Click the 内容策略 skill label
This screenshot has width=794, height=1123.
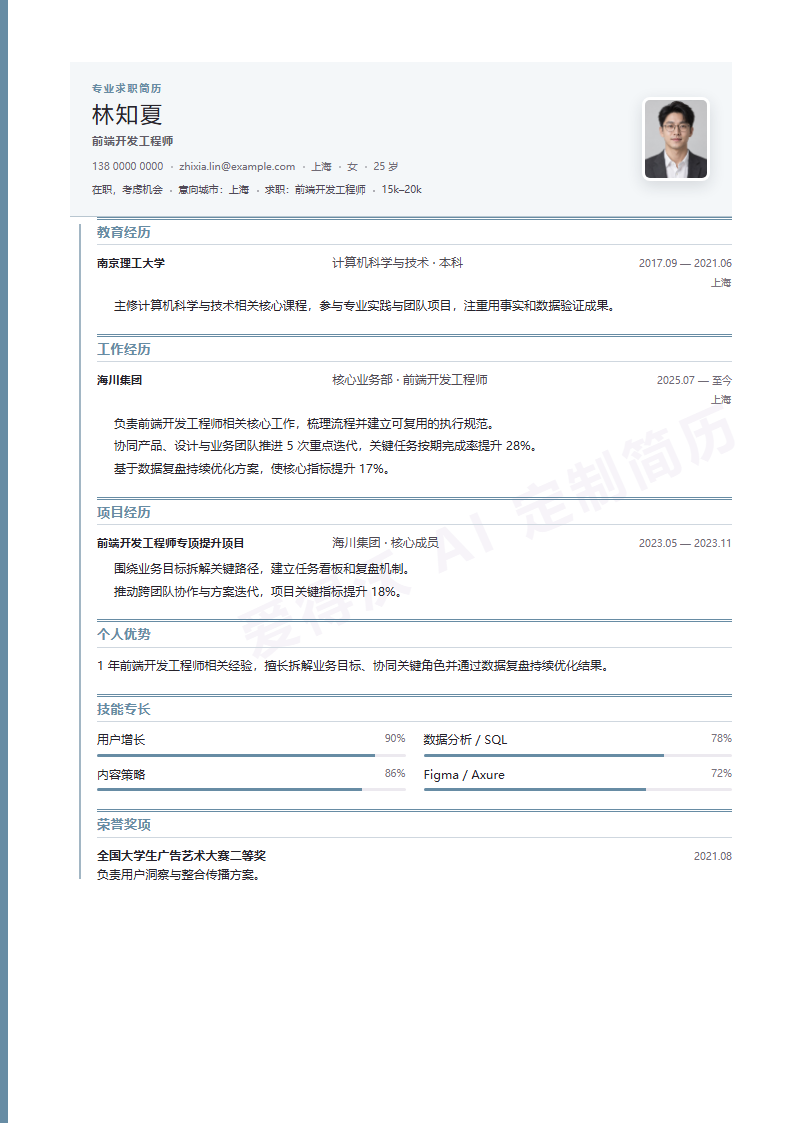tap(121, 775)
